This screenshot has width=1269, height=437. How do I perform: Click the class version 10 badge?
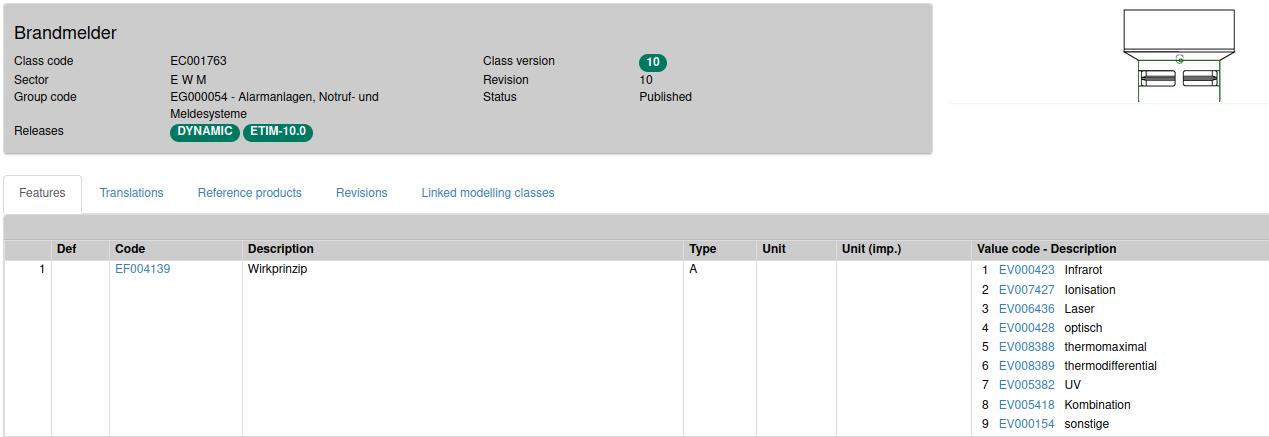click(x=652, y=62)
